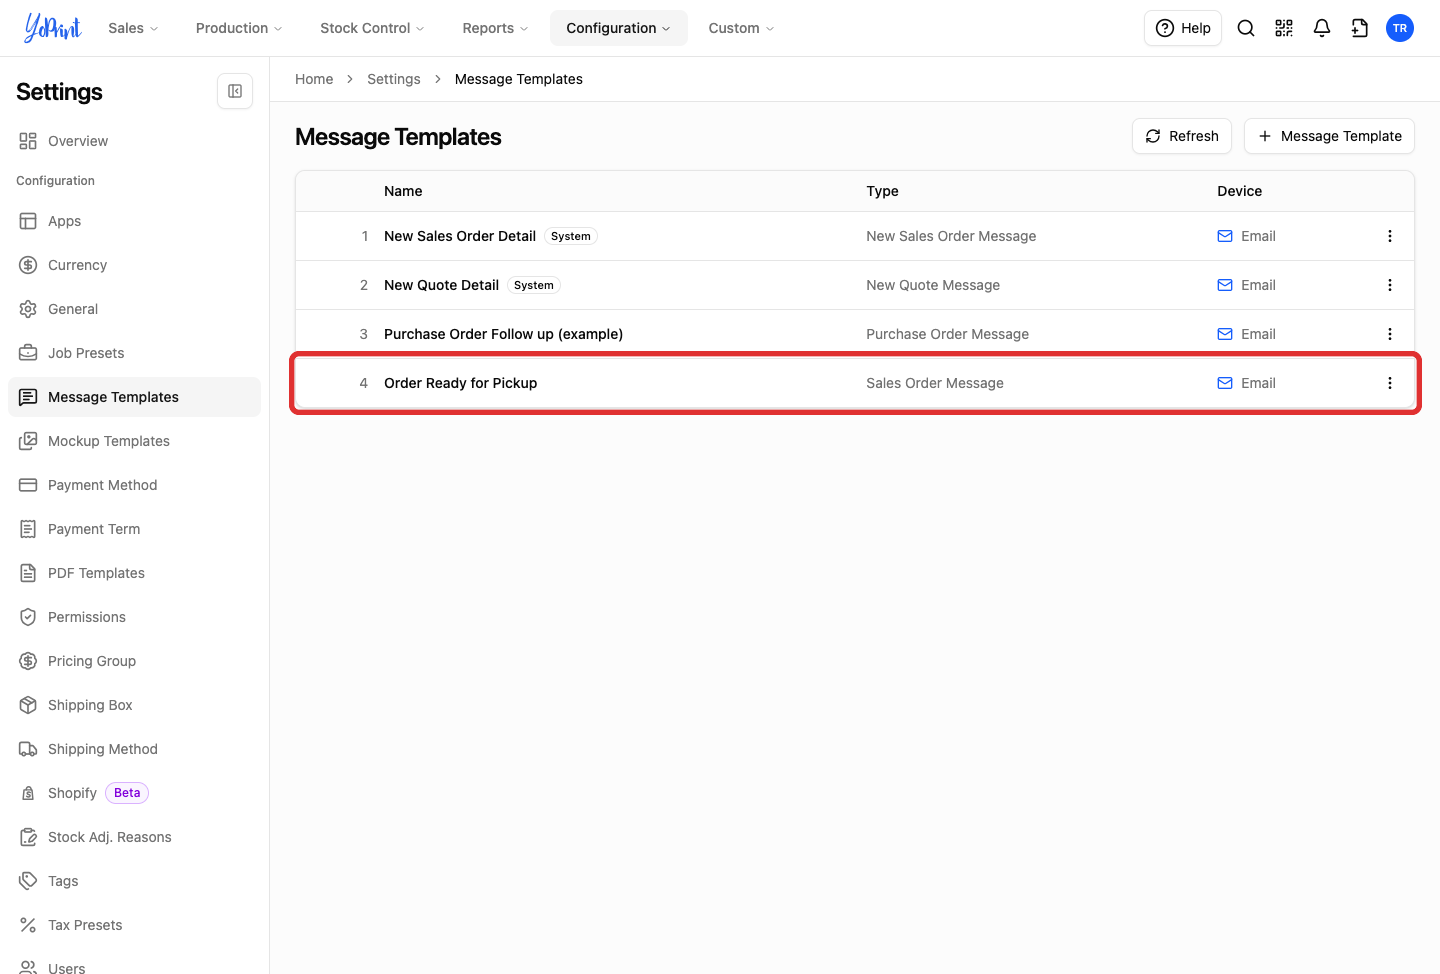Open the Order Ready for Pickup template
The width and height of the screenshot is (1440, 974).
(460, 383)
